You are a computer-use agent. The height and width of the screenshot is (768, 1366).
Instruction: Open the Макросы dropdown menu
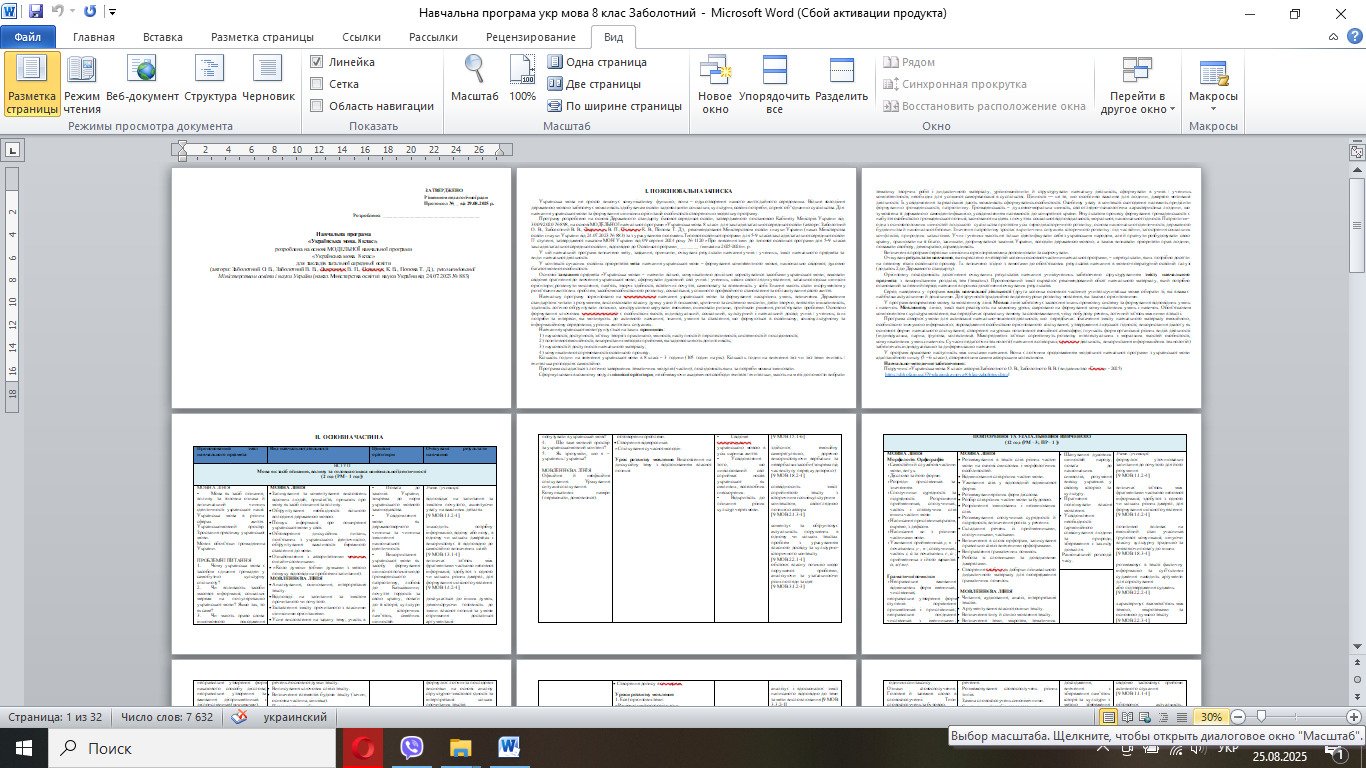click(x=1213, y=85)
